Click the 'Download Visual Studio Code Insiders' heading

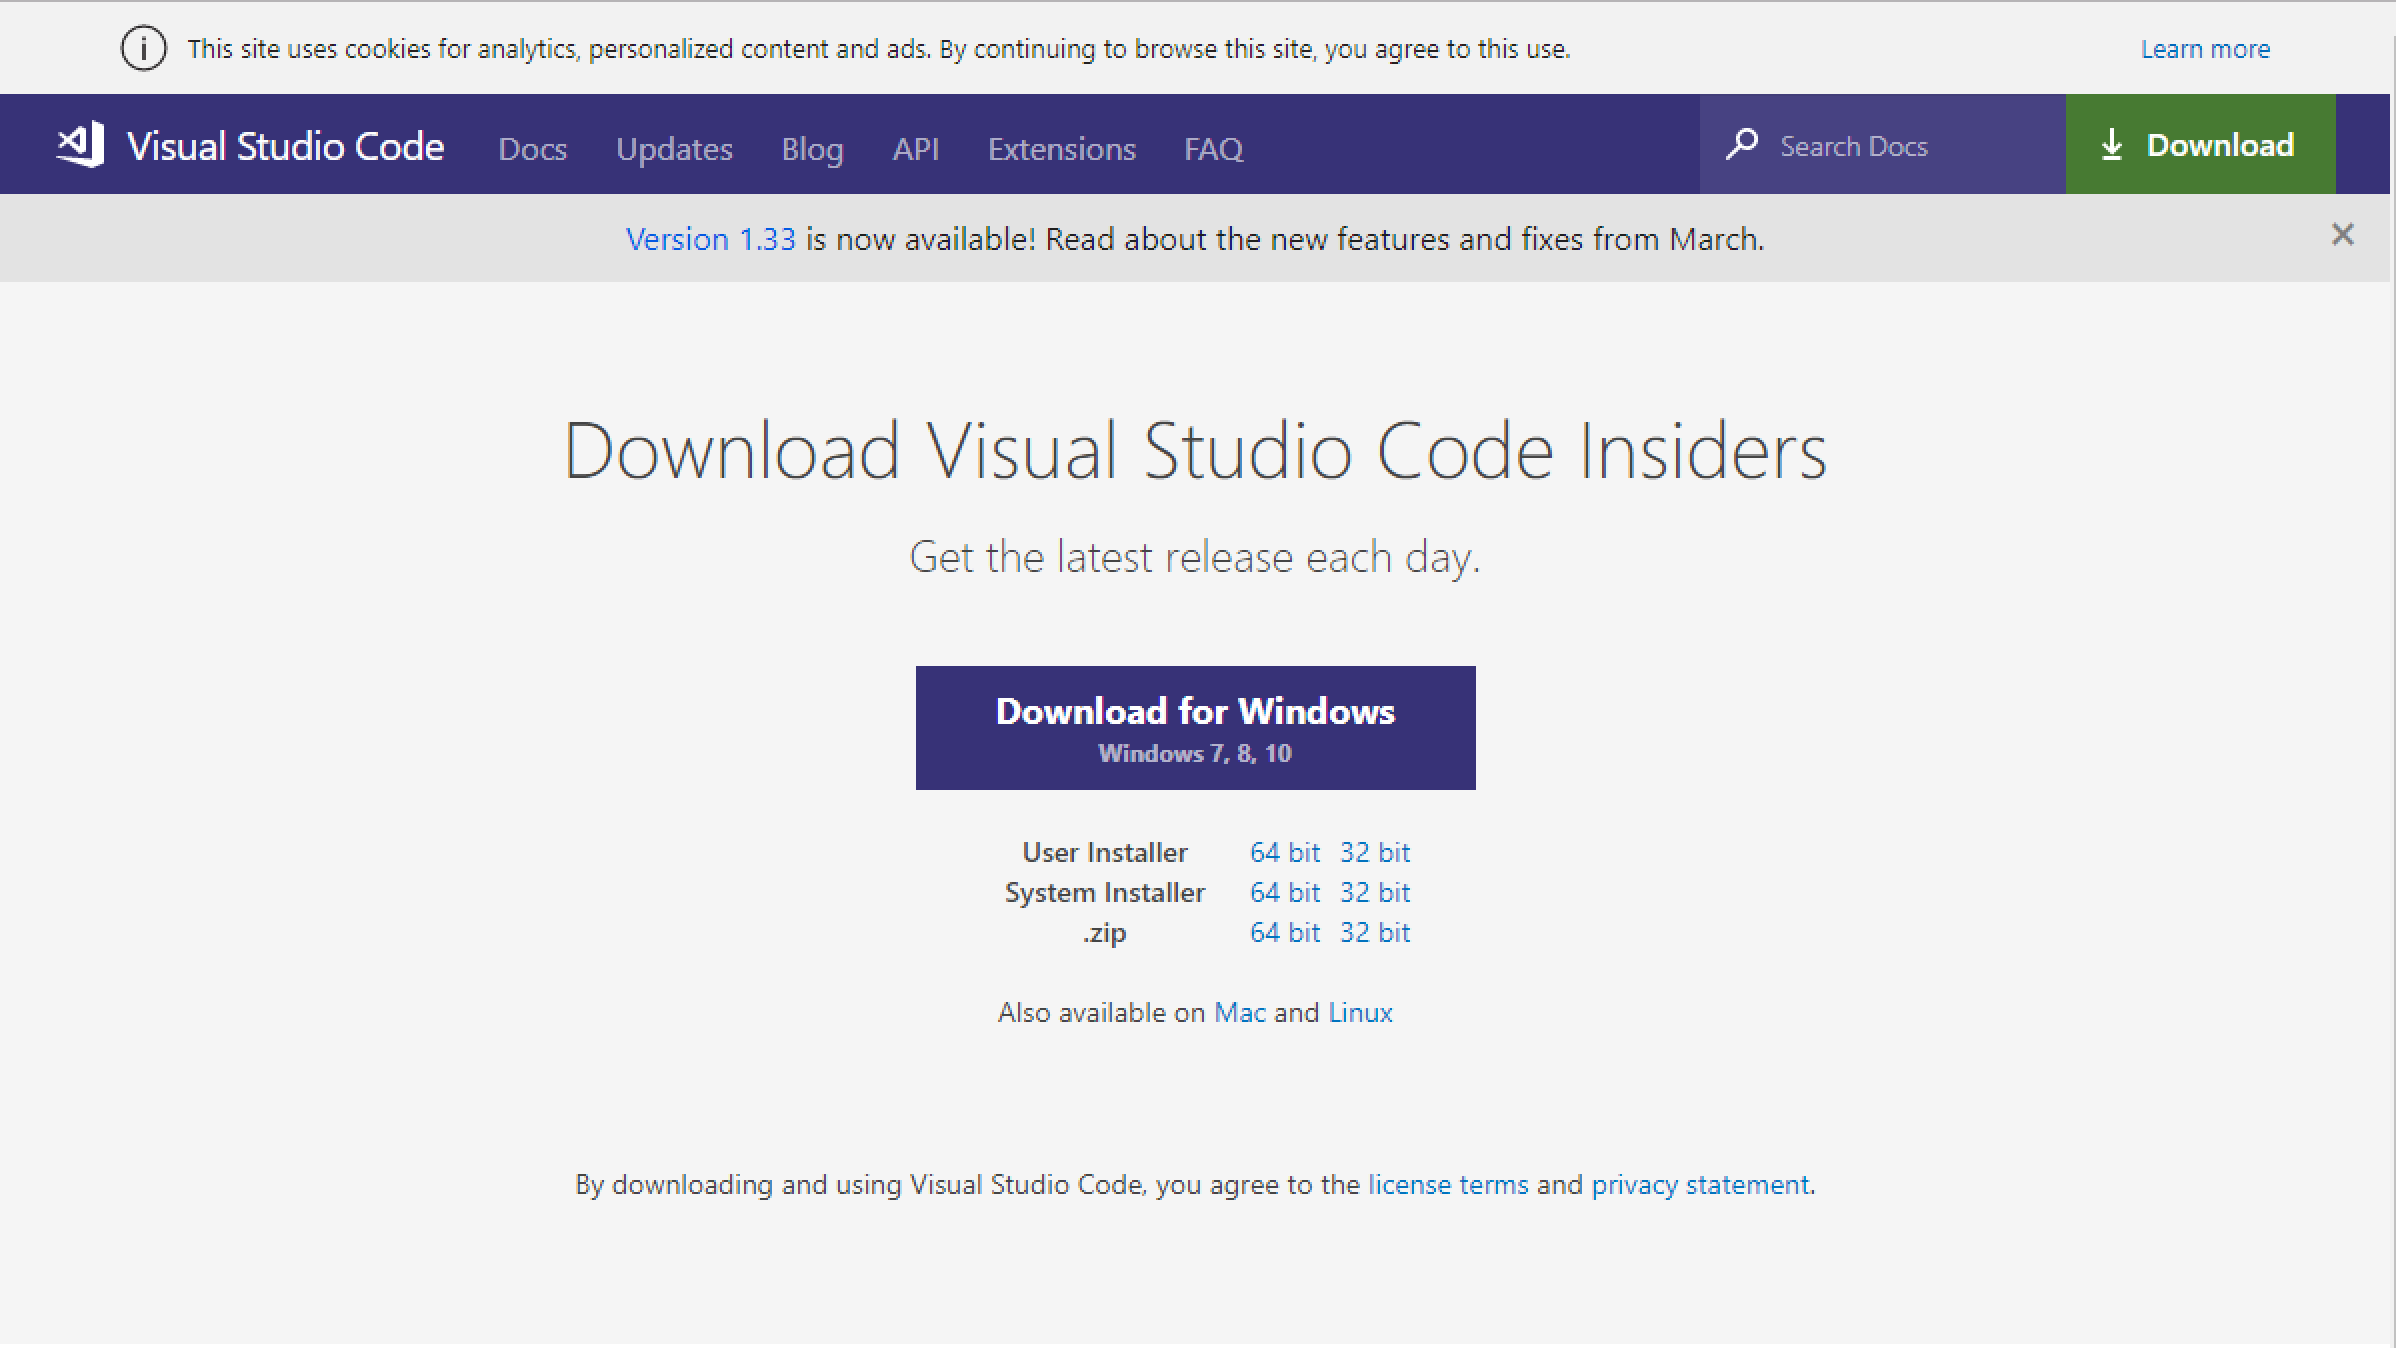(1195, 451)
